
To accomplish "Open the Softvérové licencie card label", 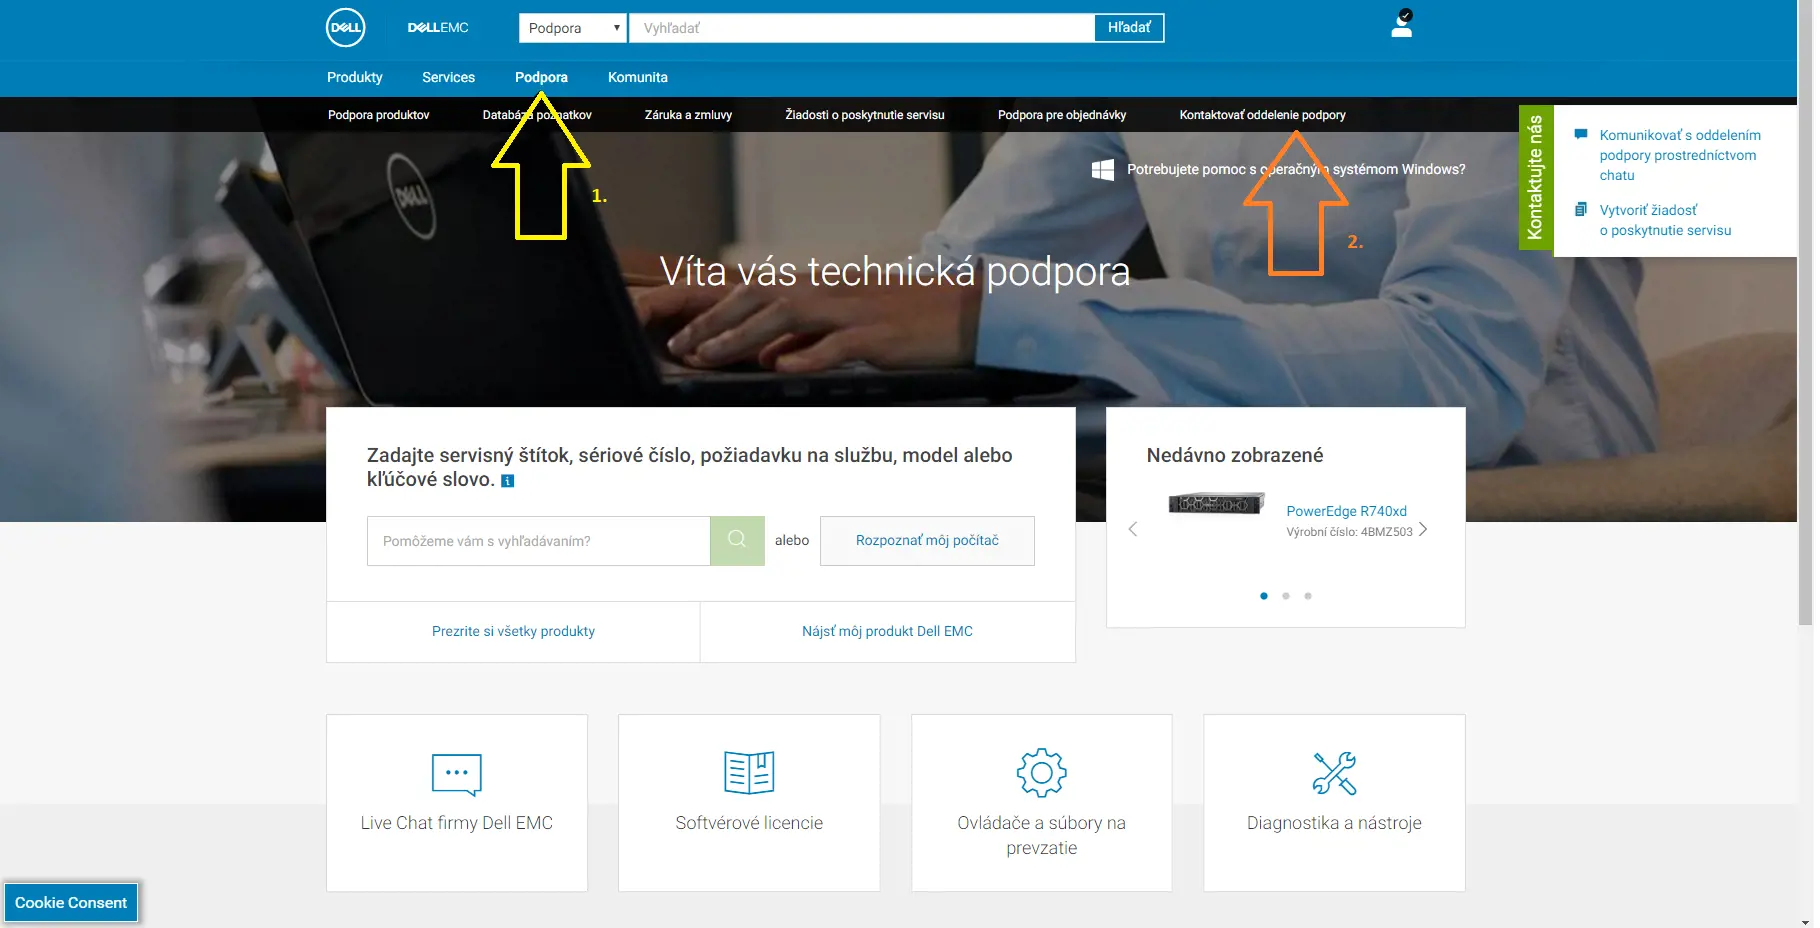I will point(749,823).
